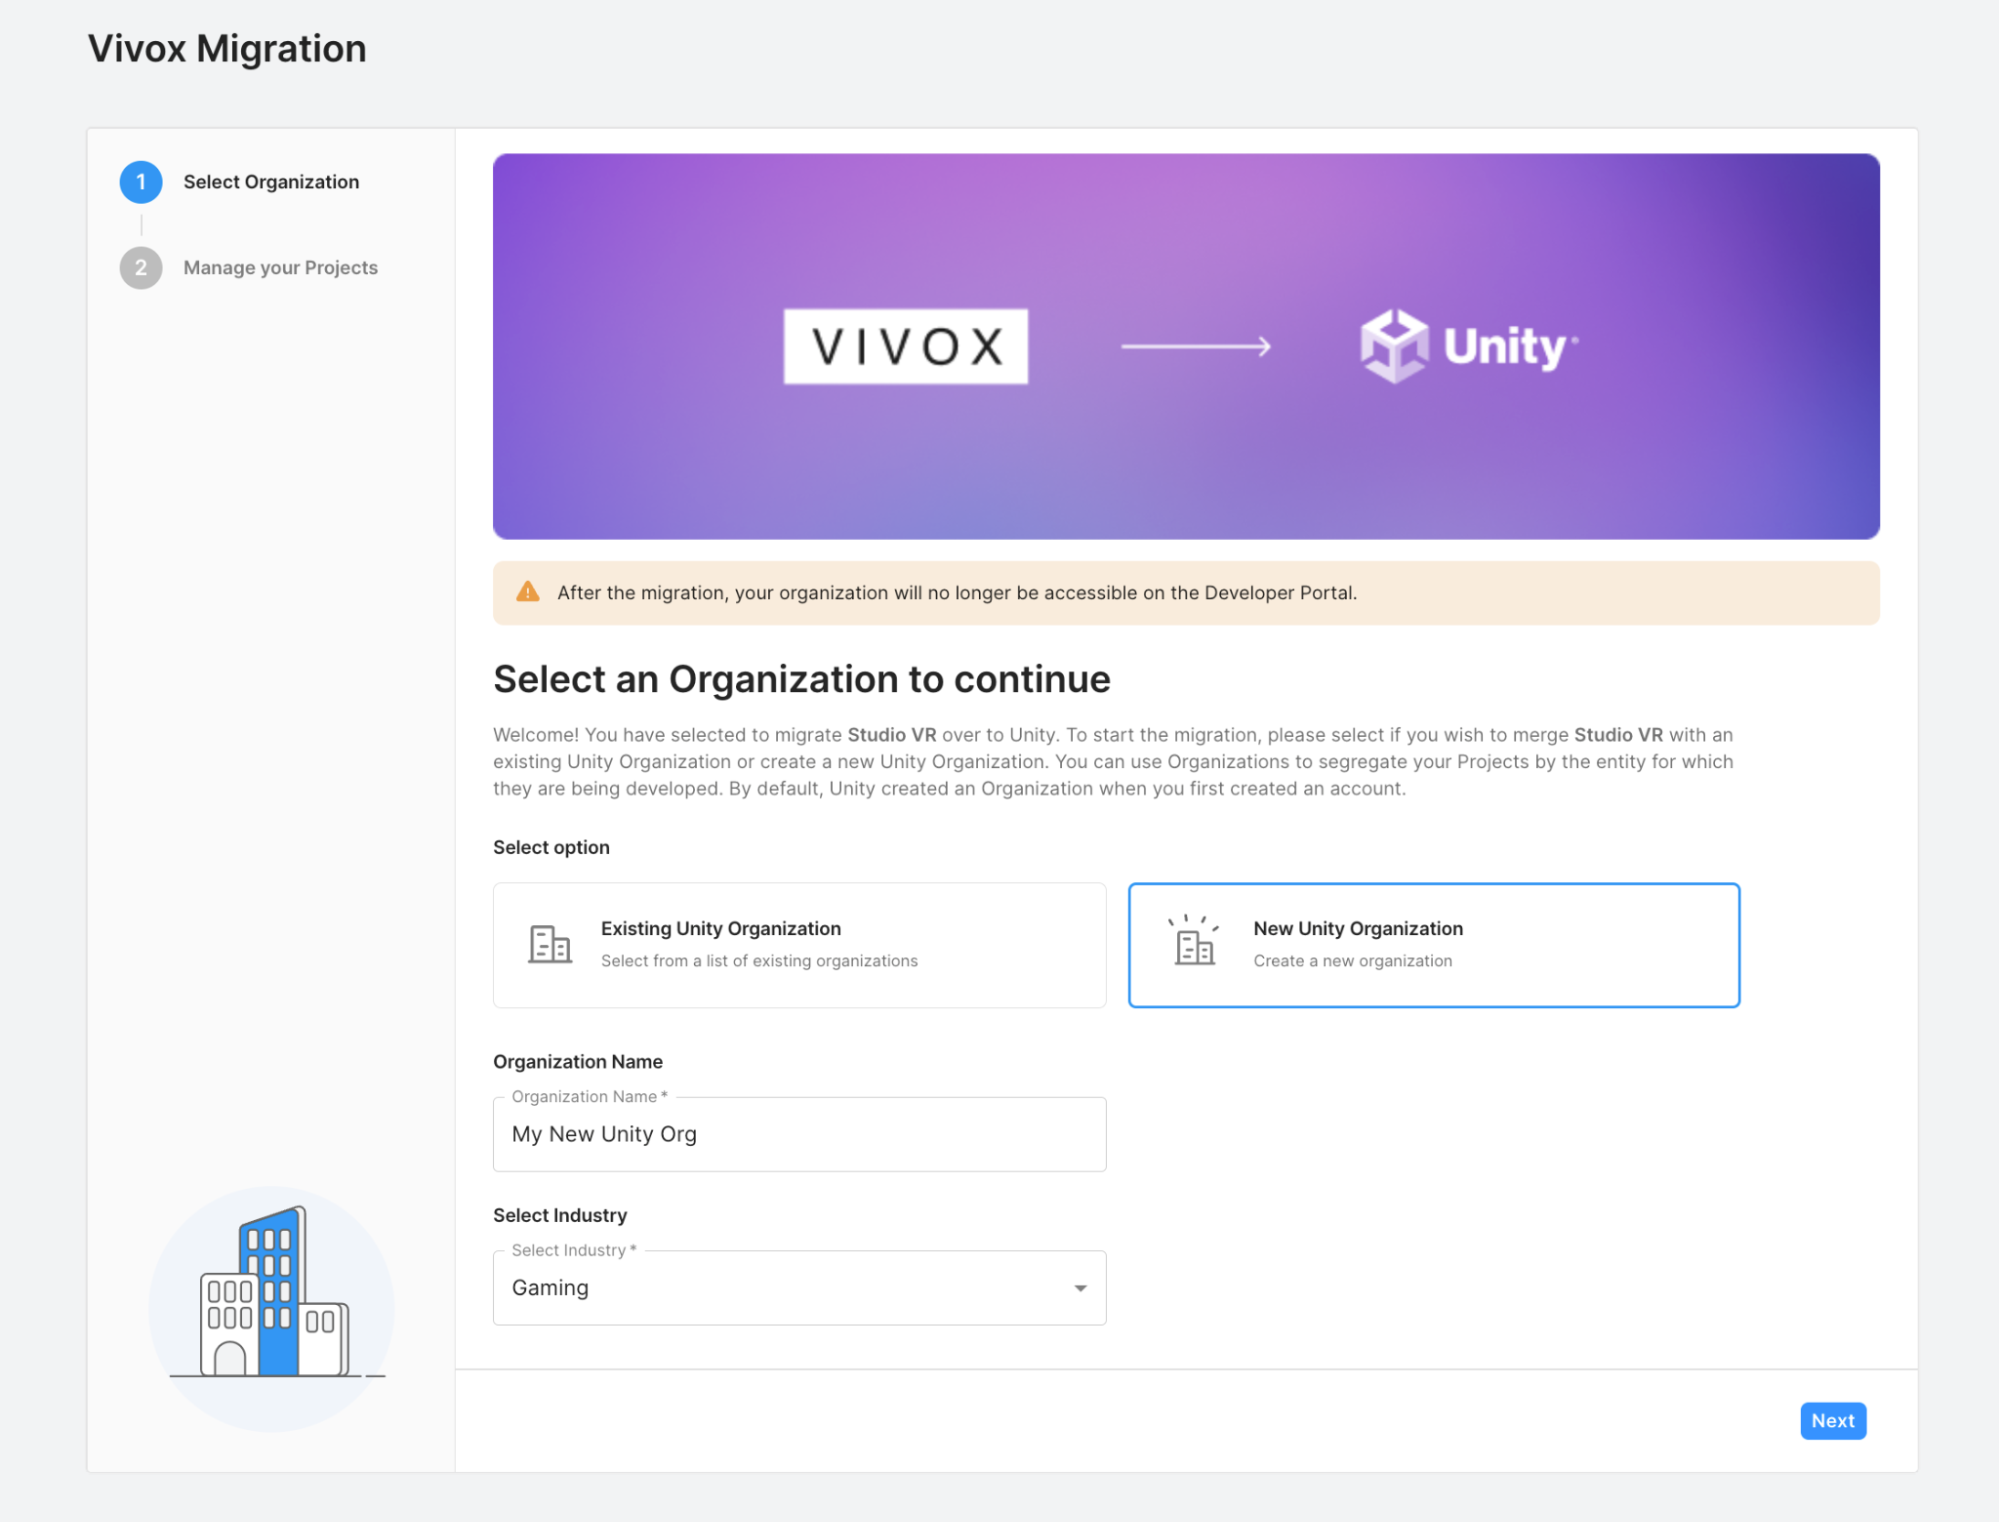Focus the Organization Name input field

click(x=799, y=1134)
